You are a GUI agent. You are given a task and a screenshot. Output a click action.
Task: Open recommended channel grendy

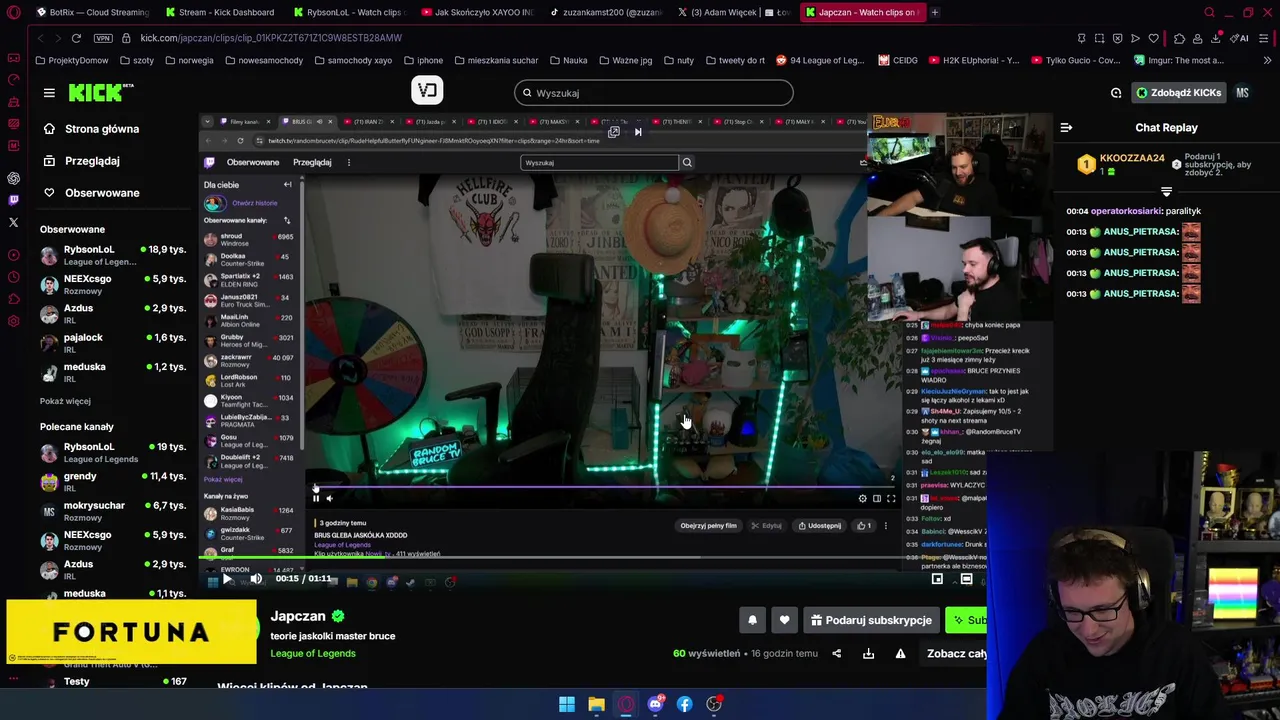pos(113,482)
